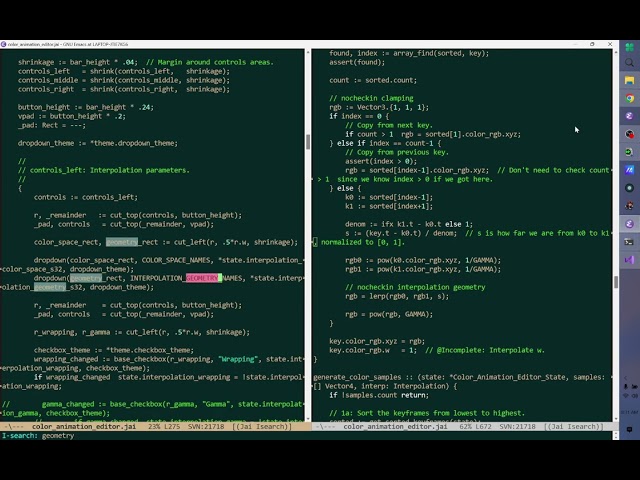The width and height of the screenshot is (640, 480).
Task: Click "SVN:21718" in the right mode line
Action: 517,427
